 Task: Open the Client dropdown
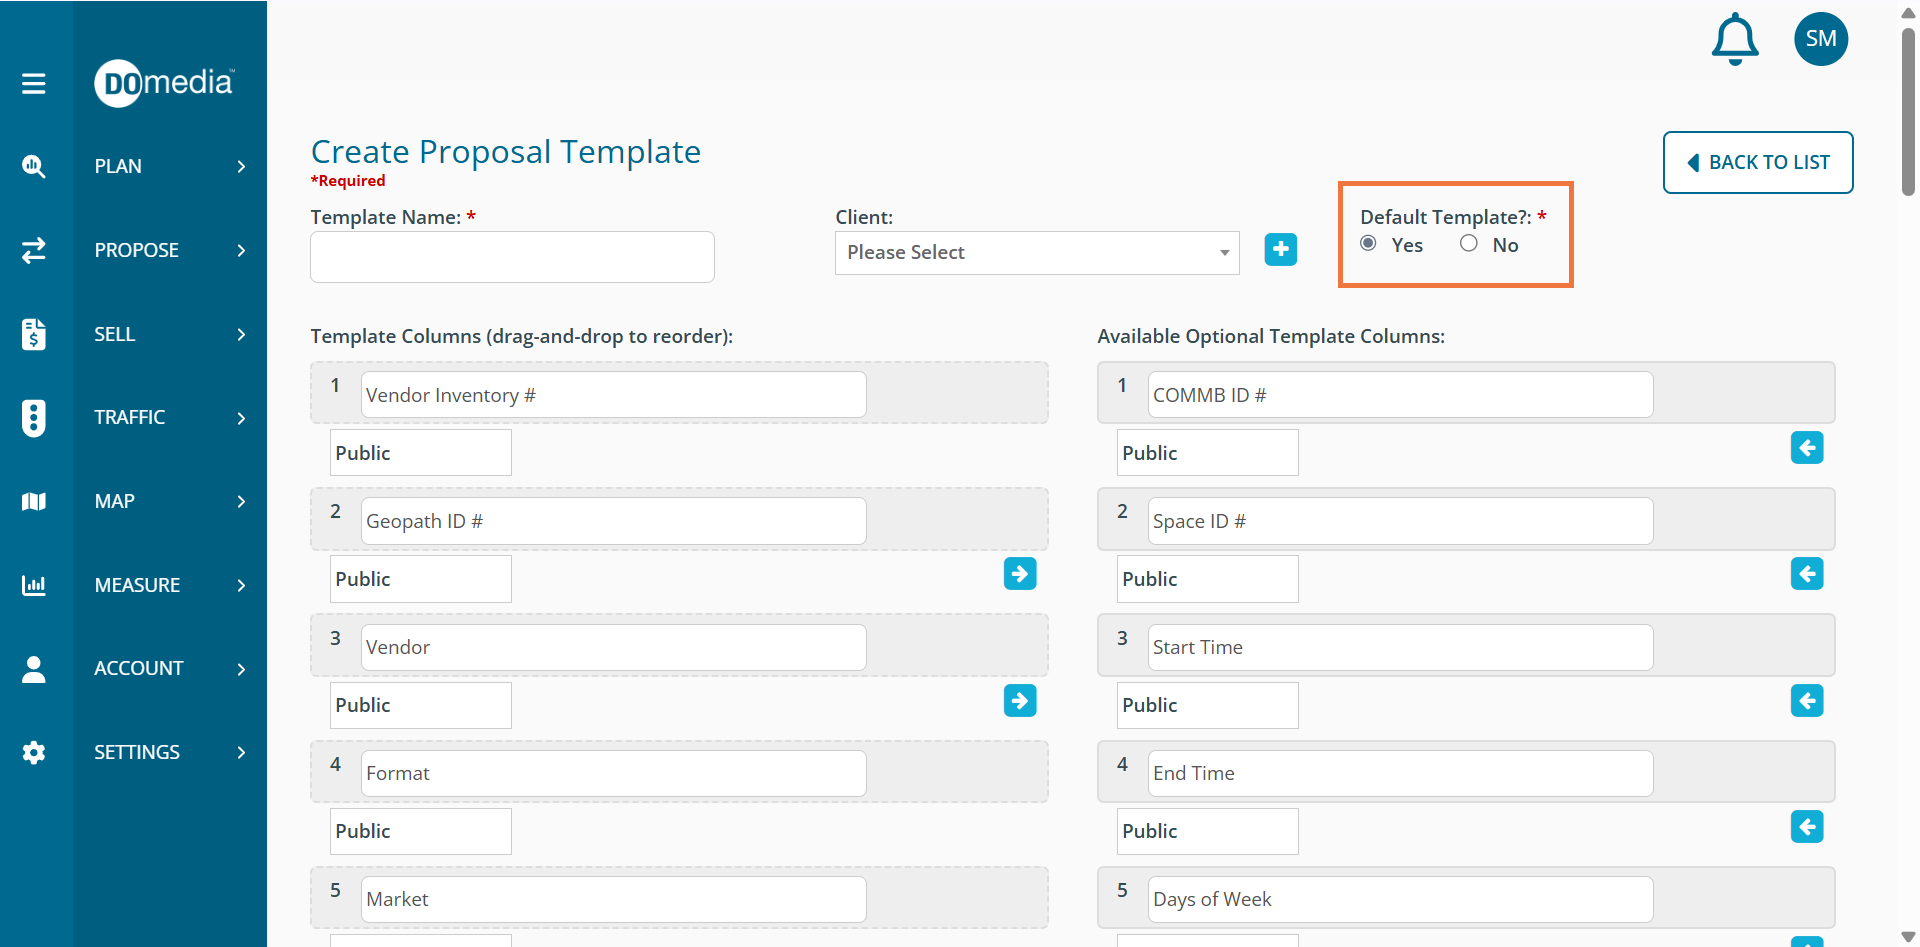1036,253
